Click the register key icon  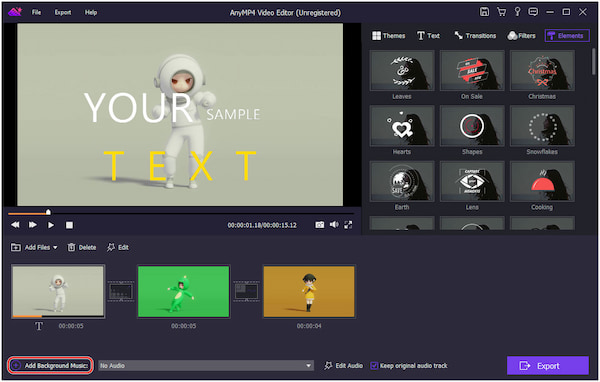point(517,12)
